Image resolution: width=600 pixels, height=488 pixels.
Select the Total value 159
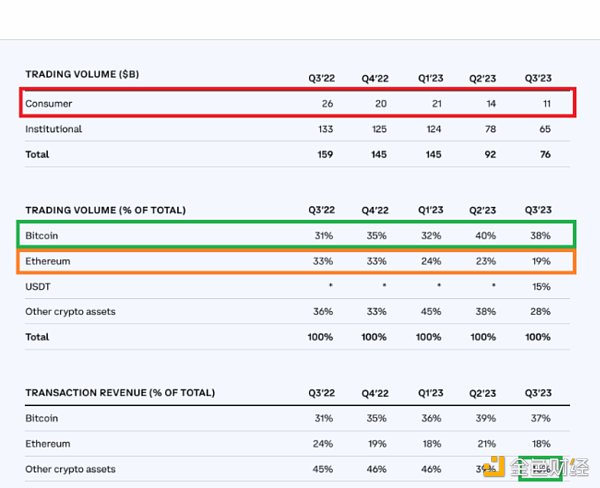(325, 155)
